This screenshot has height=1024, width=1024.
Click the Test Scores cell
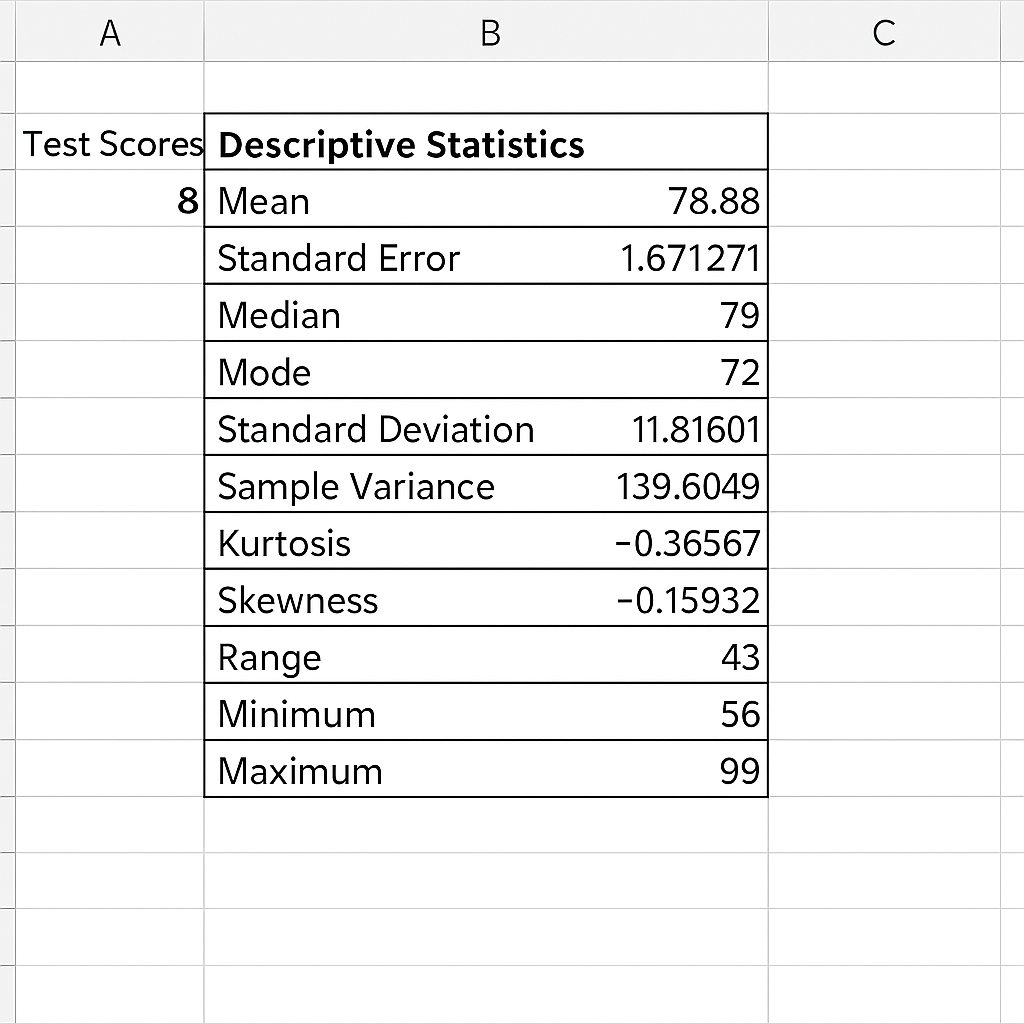point(111,144)
